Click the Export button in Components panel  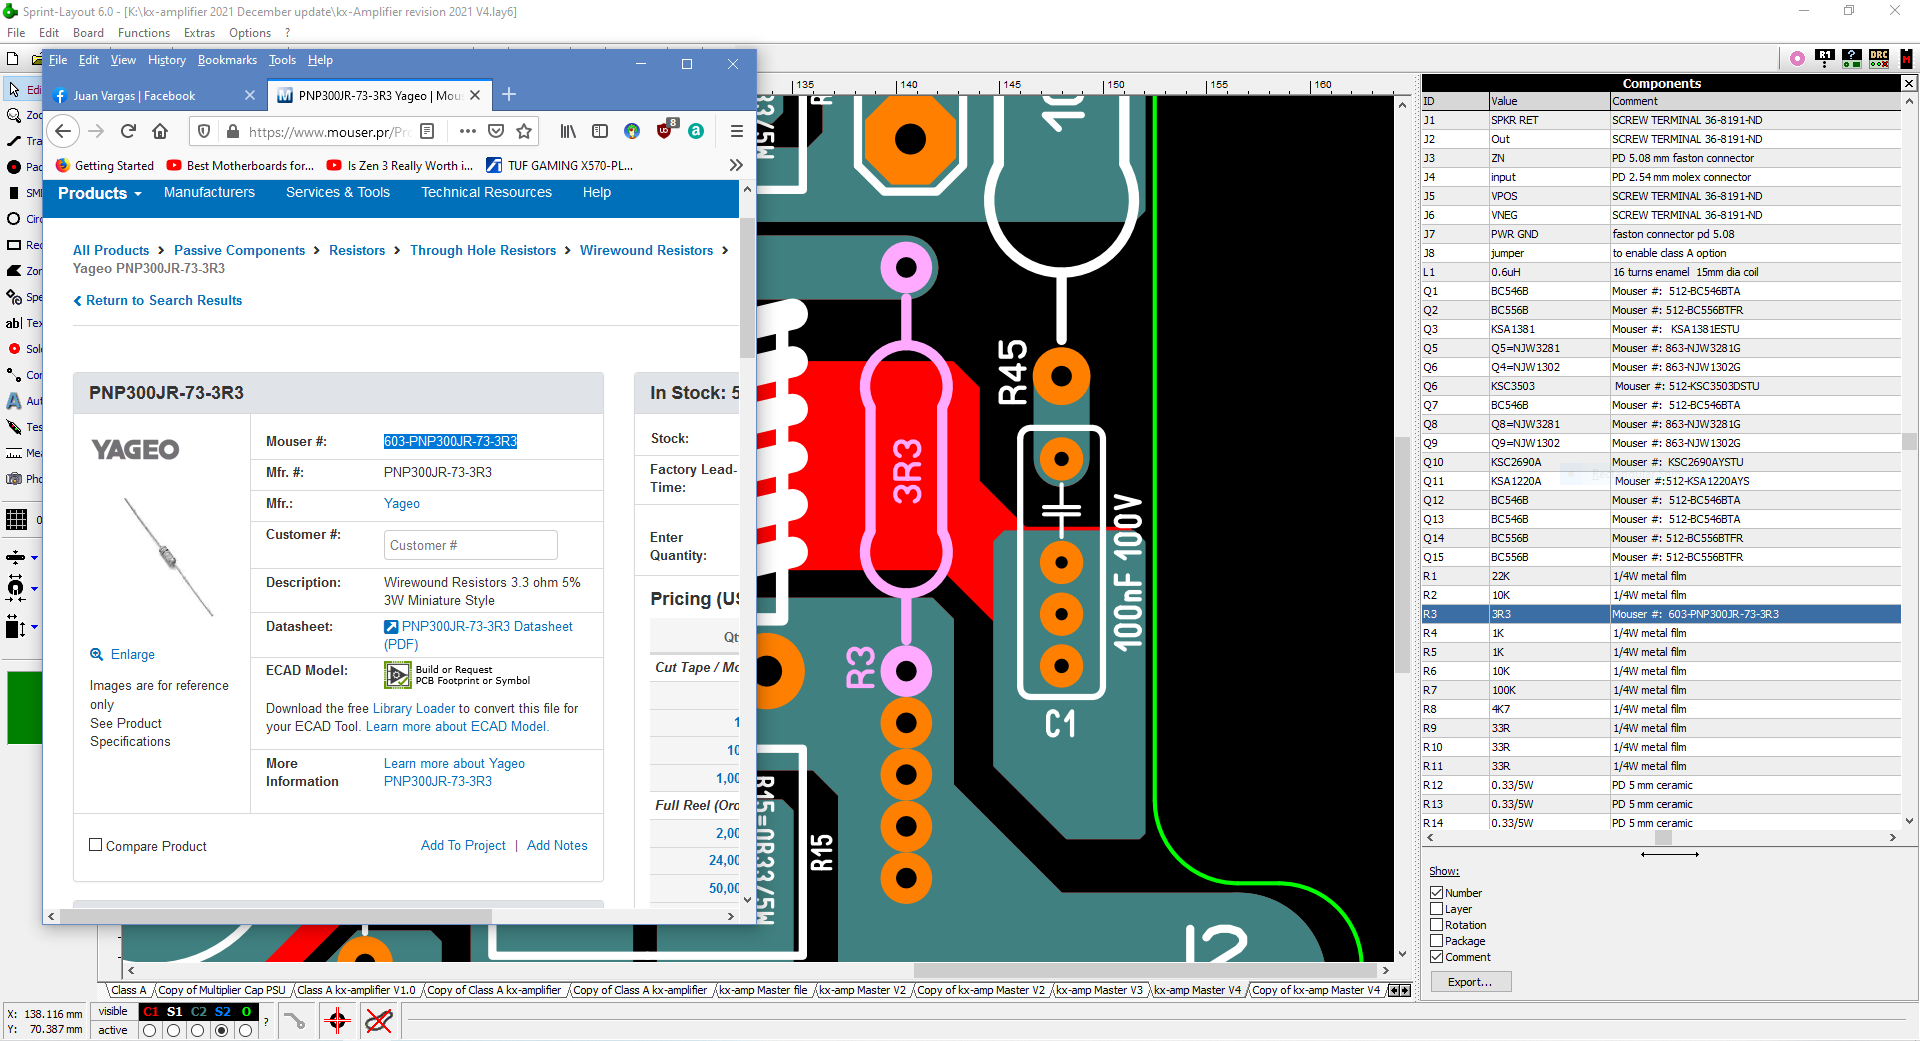[1470, 982]
